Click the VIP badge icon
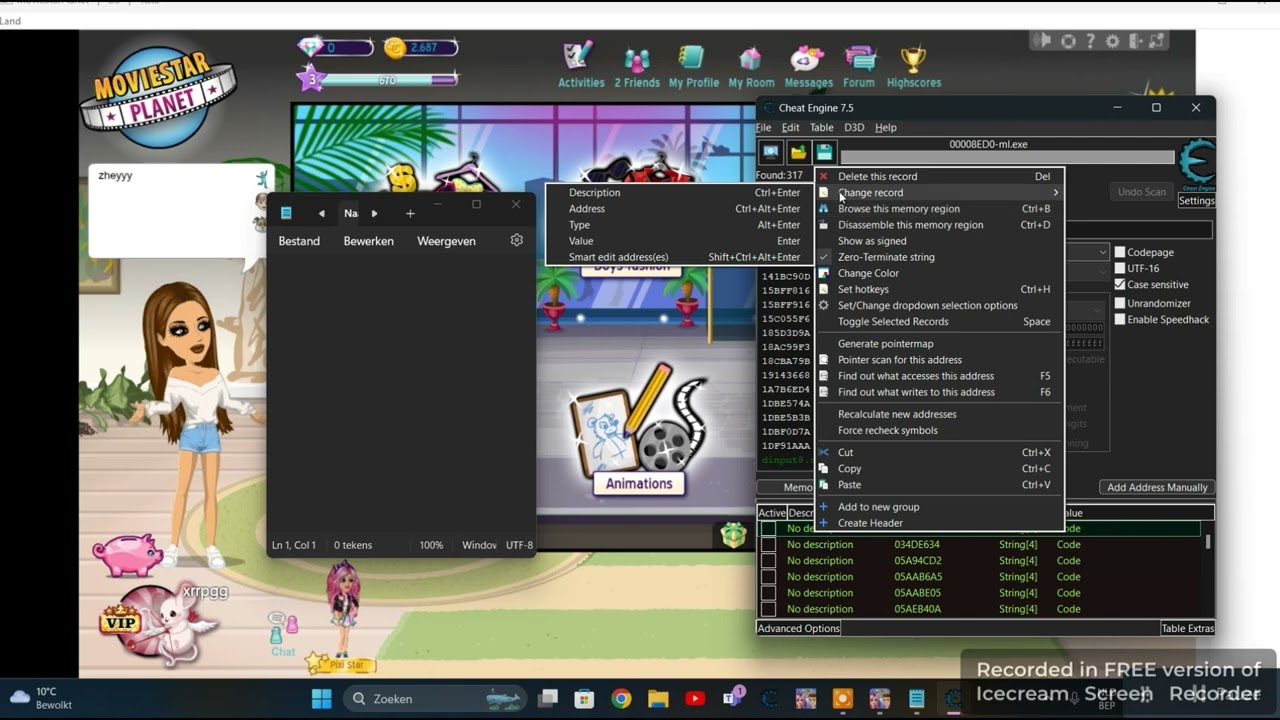 120,621
